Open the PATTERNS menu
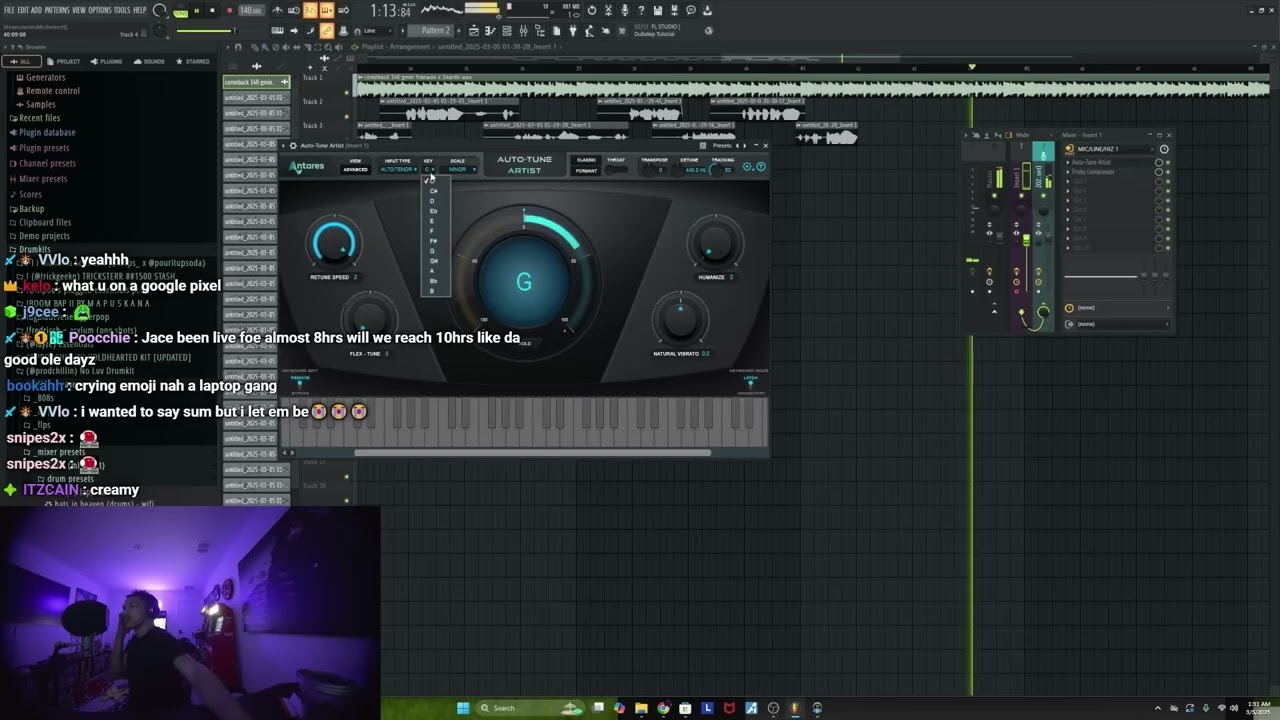This screenshot has height=720, width=1280. click(x=57, y=10)
